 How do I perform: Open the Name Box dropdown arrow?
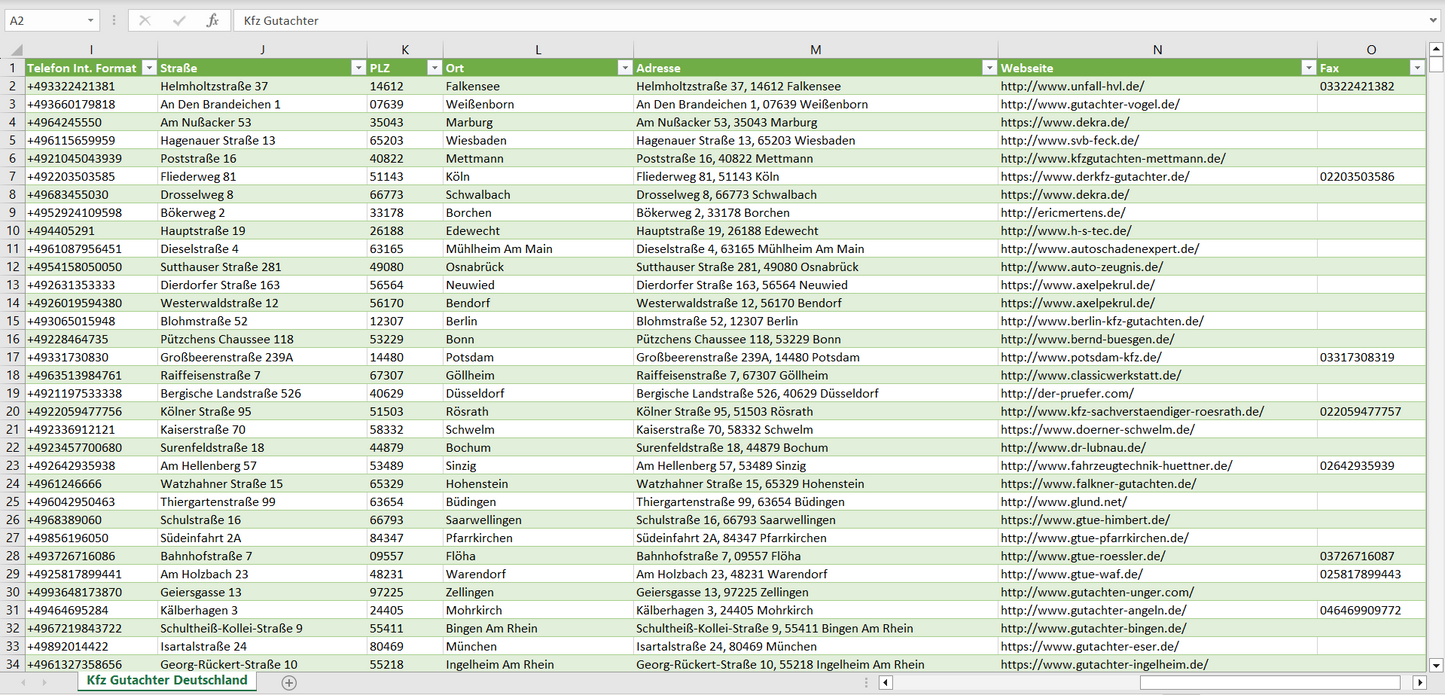click(x=90, y=20)
